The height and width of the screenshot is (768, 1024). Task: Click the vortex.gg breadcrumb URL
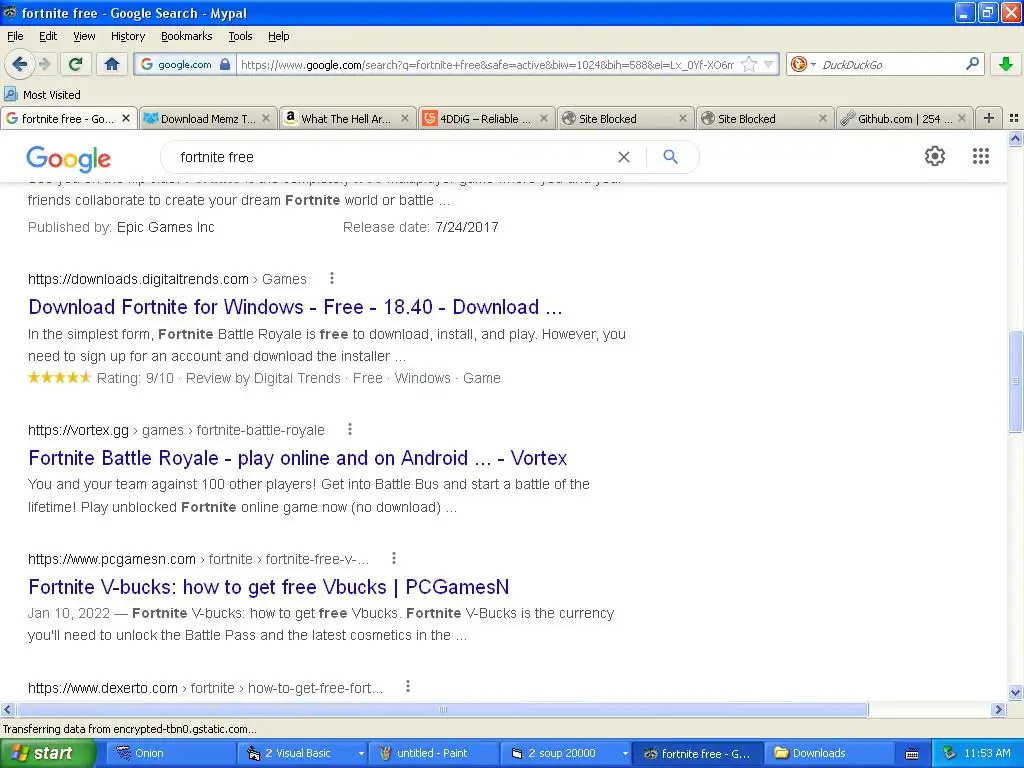coord(176,430)
